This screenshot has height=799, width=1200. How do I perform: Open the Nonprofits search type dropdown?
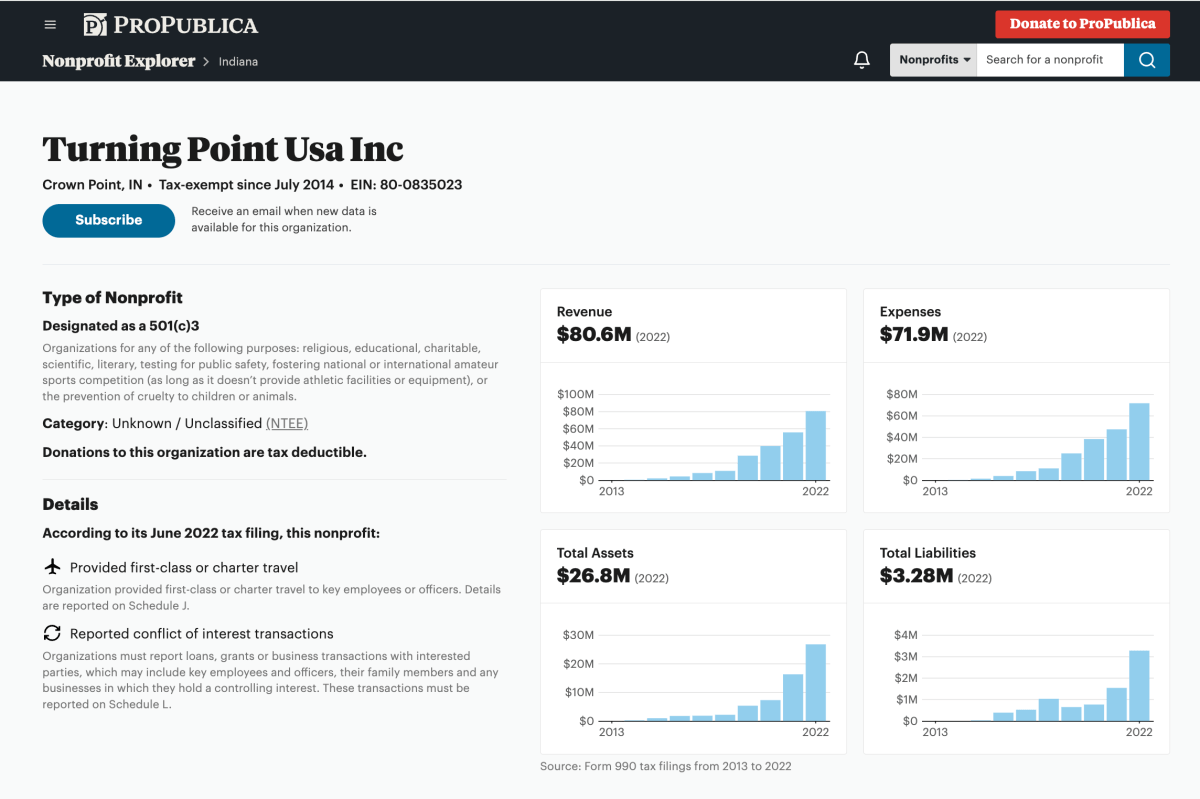pos(934,60)
